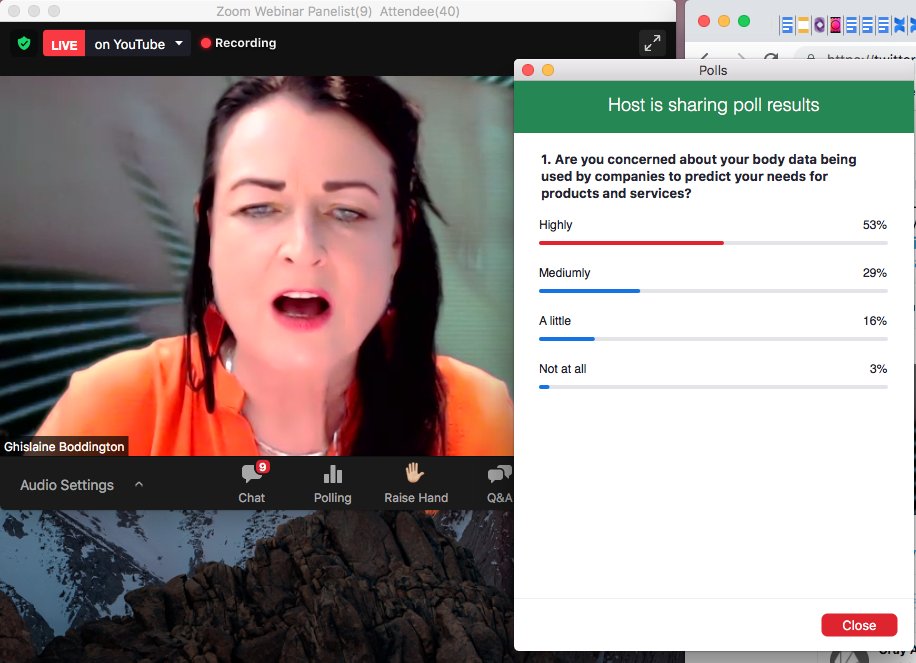The width and height of the screenshot is (916, 663).
Task: Click the red Close button in Polls
Action: coord(859,625)
